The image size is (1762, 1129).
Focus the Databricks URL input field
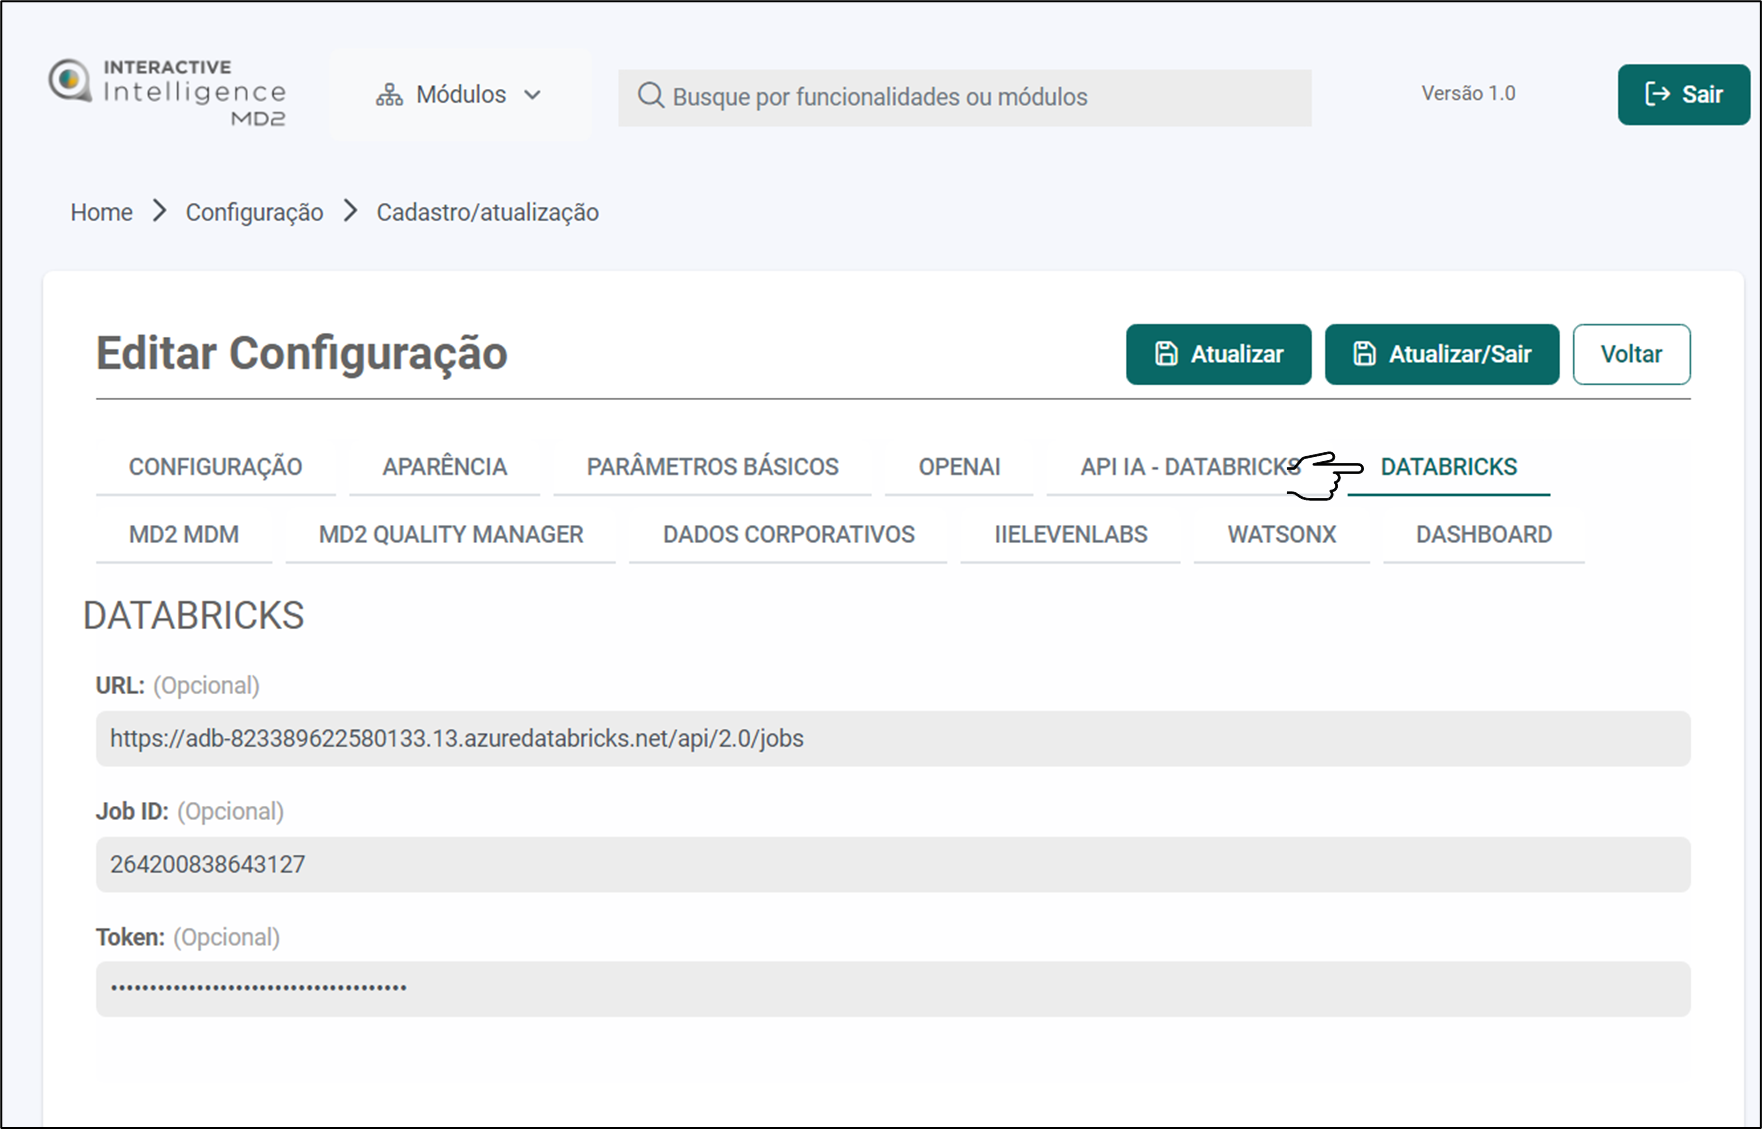click(892, 739)
